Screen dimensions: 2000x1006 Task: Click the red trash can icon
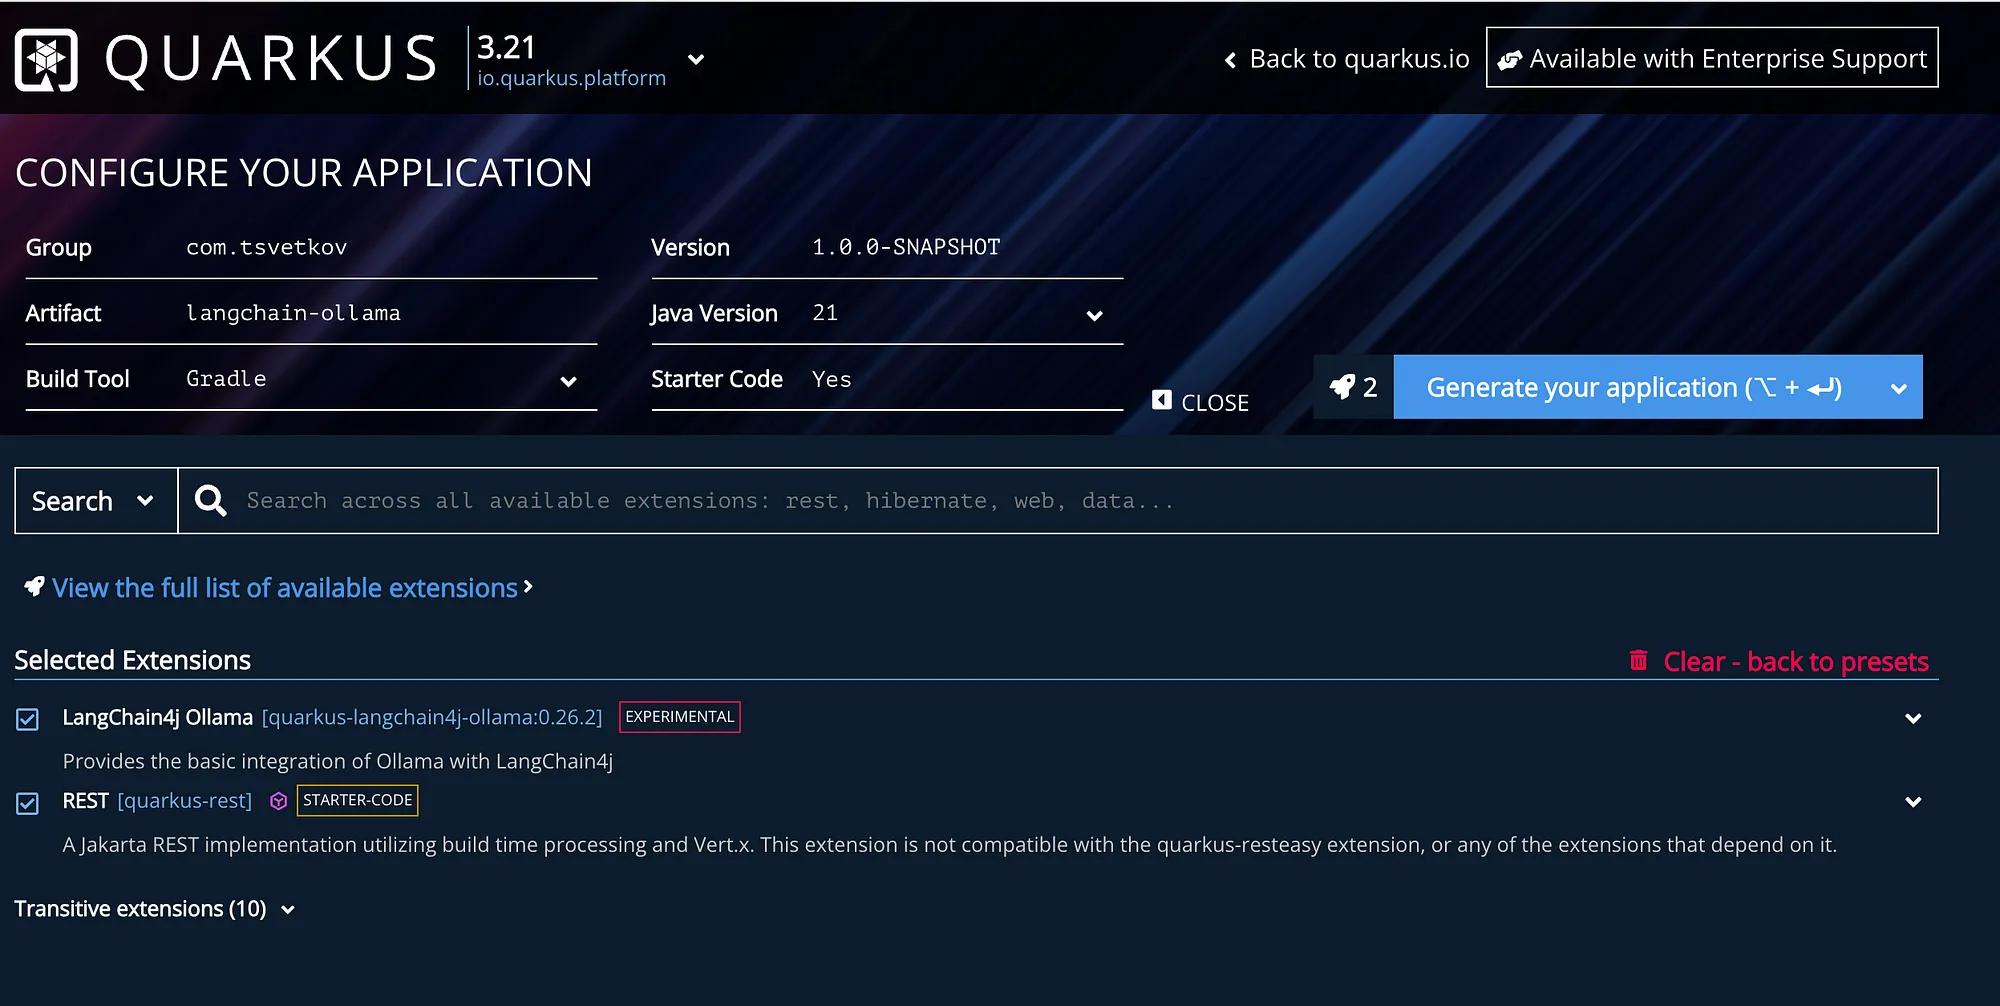click(x=1638, y=660)
